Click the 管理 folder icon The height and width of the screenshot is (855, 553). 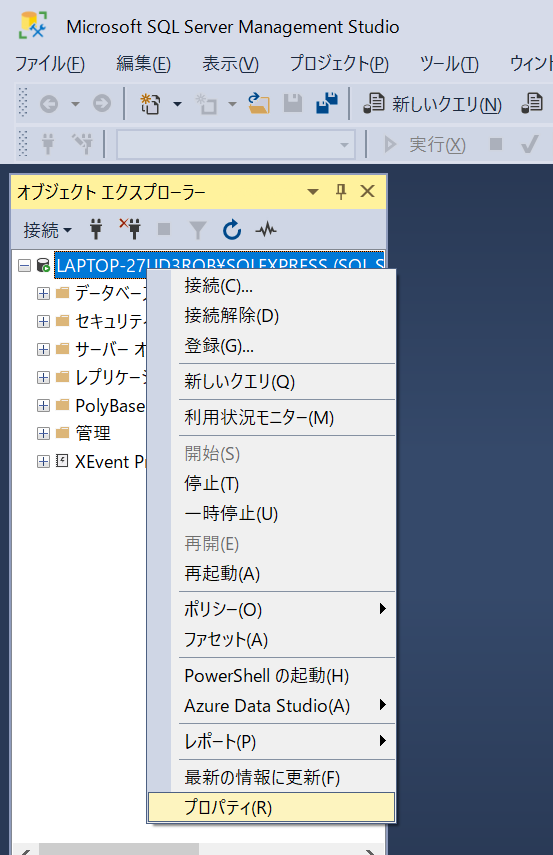(x=63, y=433)
